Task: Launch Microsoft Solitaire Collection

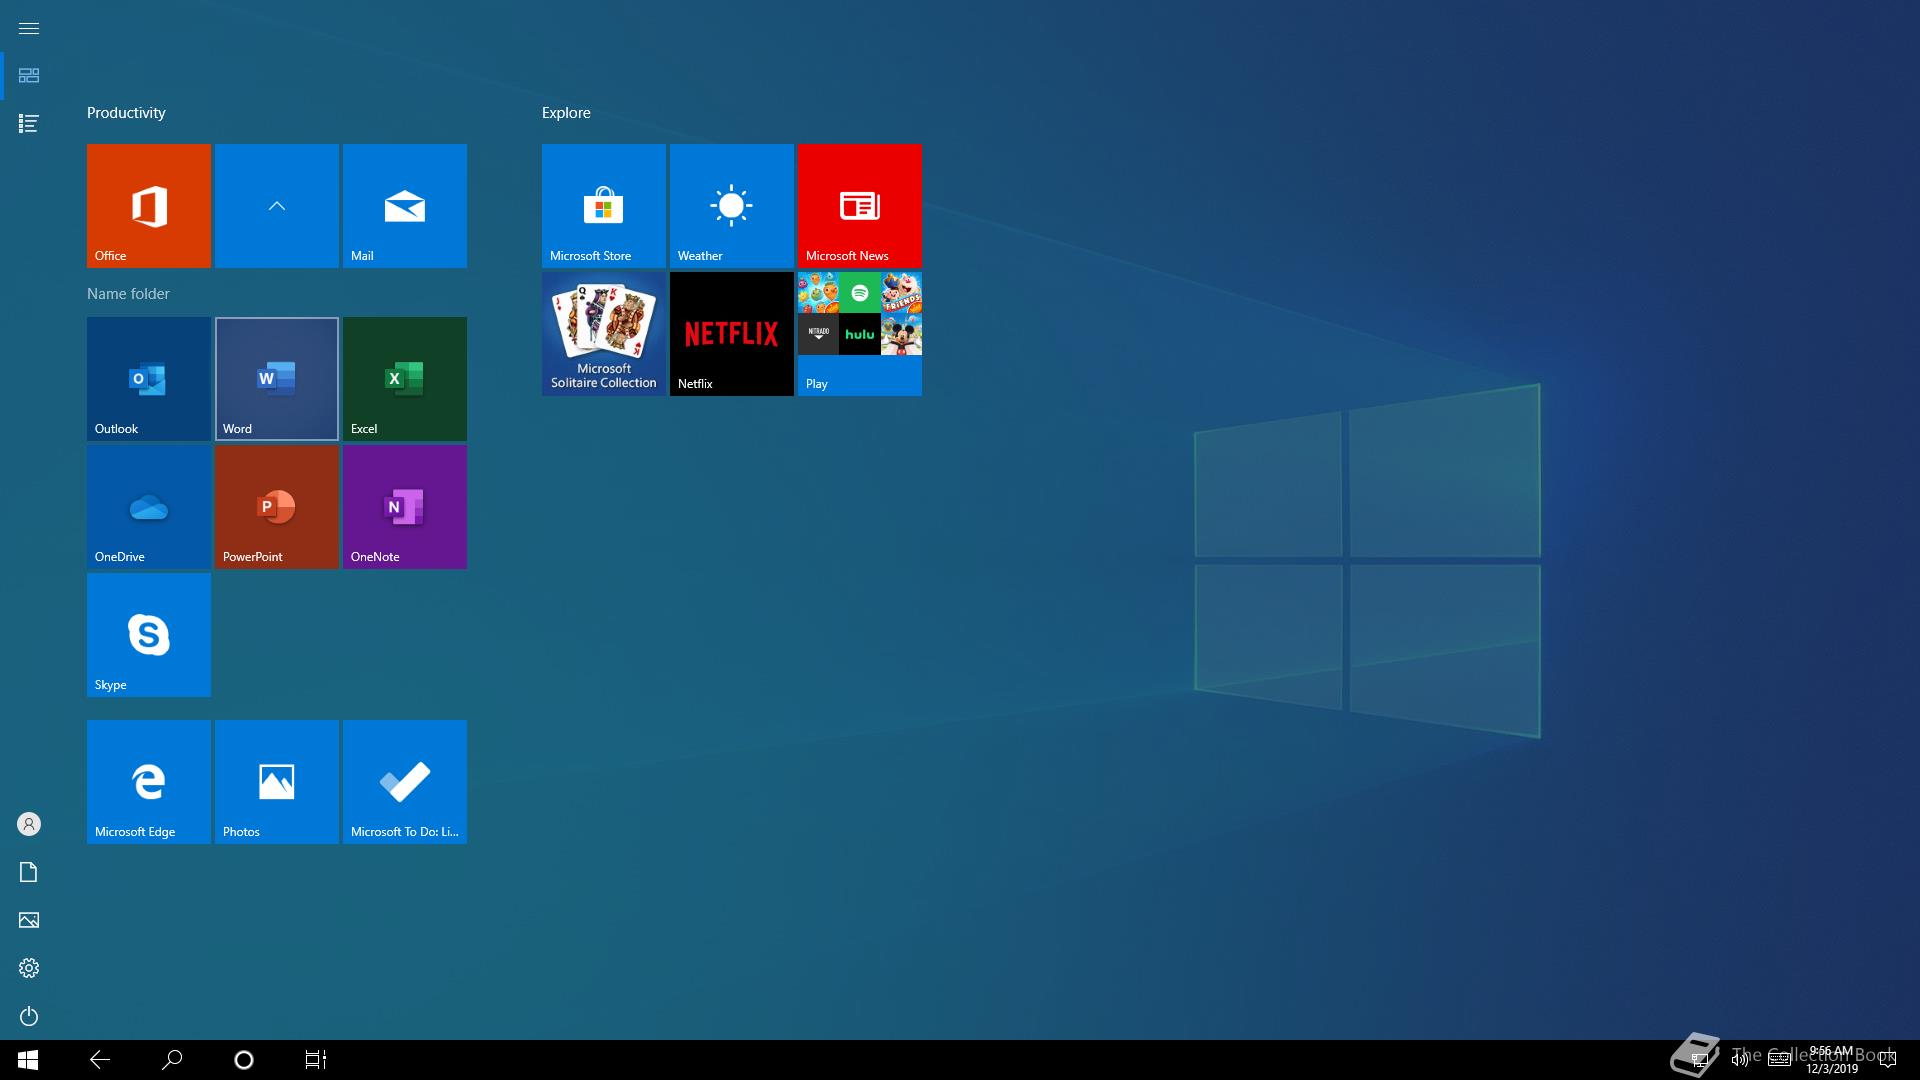Action: (x=603, y=333)
